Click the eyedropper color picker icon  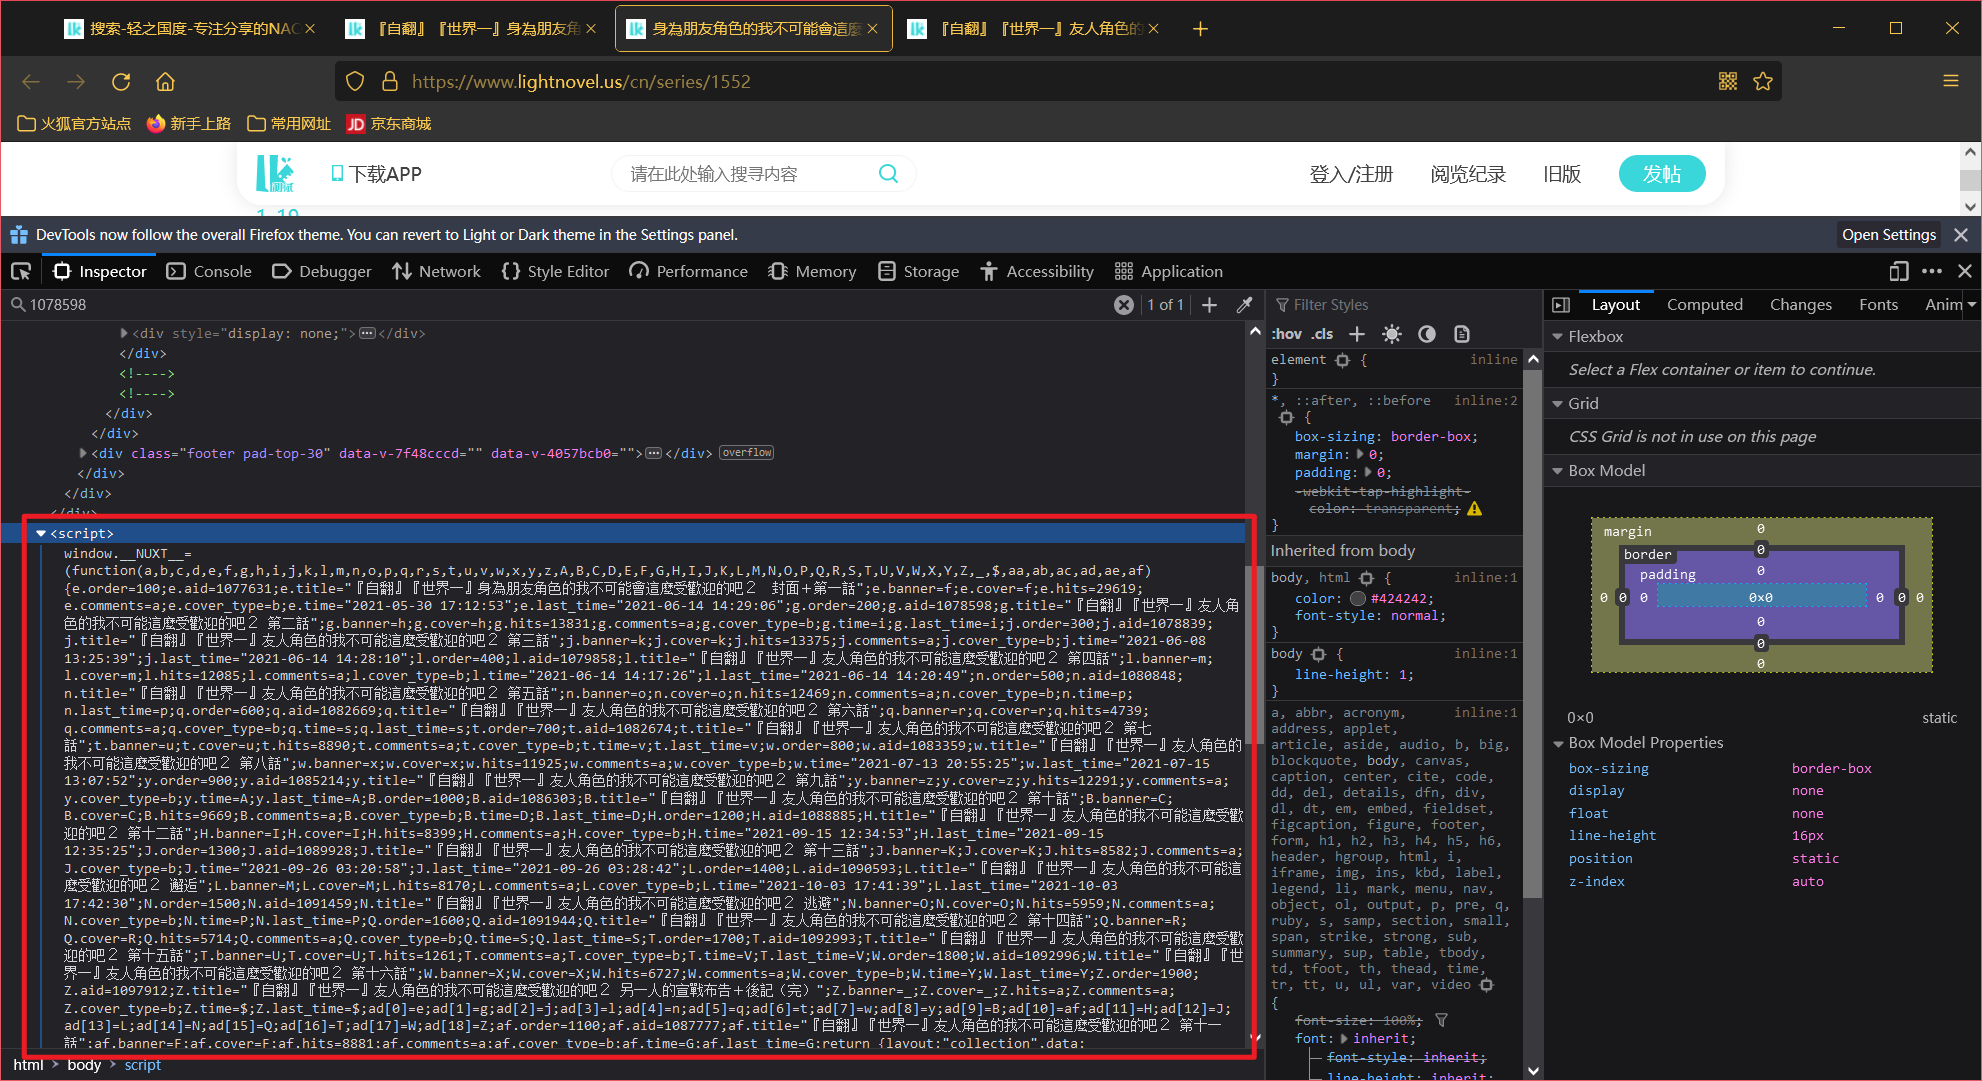coord(1245,305)
